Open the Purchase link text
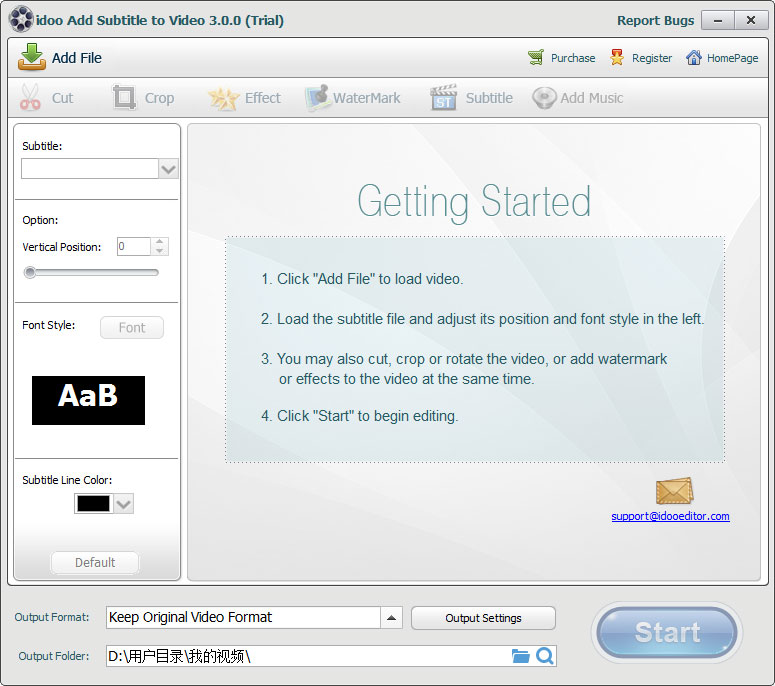The width and height of the screenshot is (775, 686). (x=573, y=58)
